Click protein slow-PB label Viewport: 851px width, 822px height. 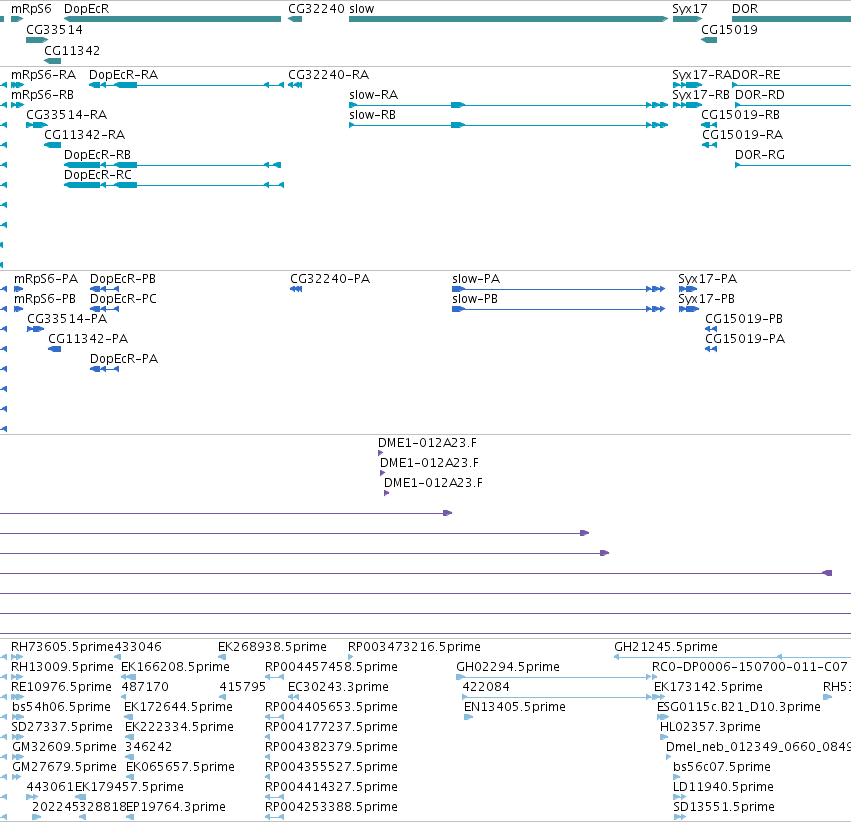tap(475, 298)
